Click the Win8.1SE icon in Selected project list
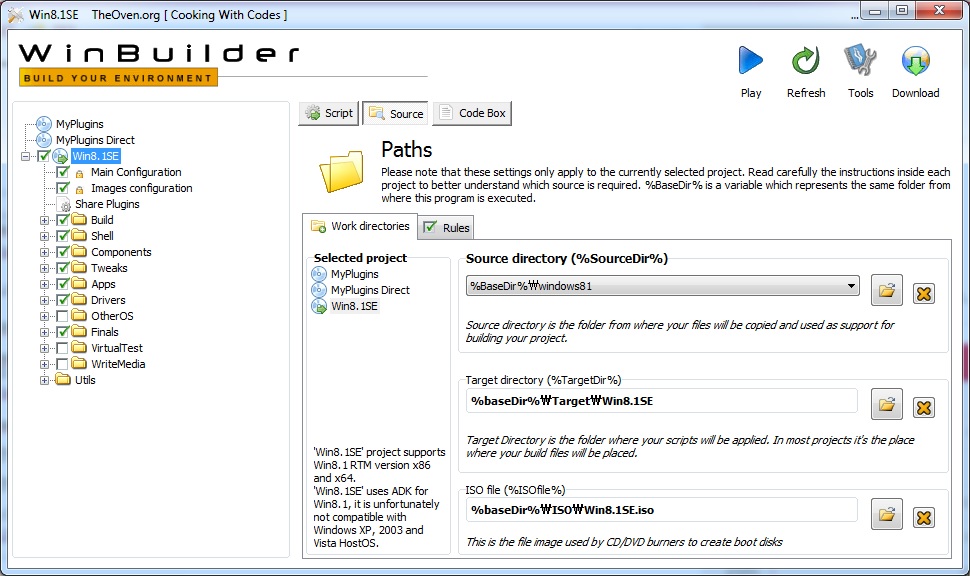The width and height of the screenshot is (970, 576). click(x=319, y=306)
